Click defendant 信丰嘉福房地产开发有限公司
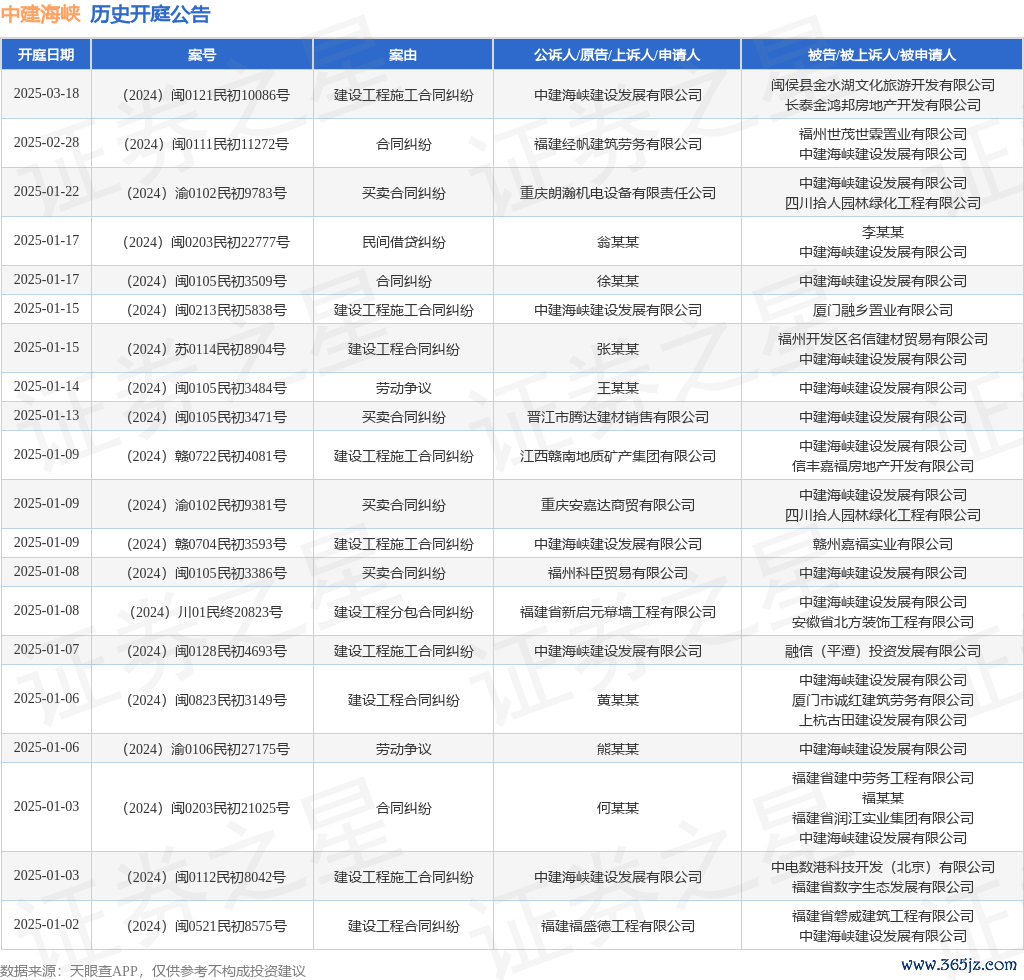The height and width of the screenshot is (980, 1024). pos(882,466)
